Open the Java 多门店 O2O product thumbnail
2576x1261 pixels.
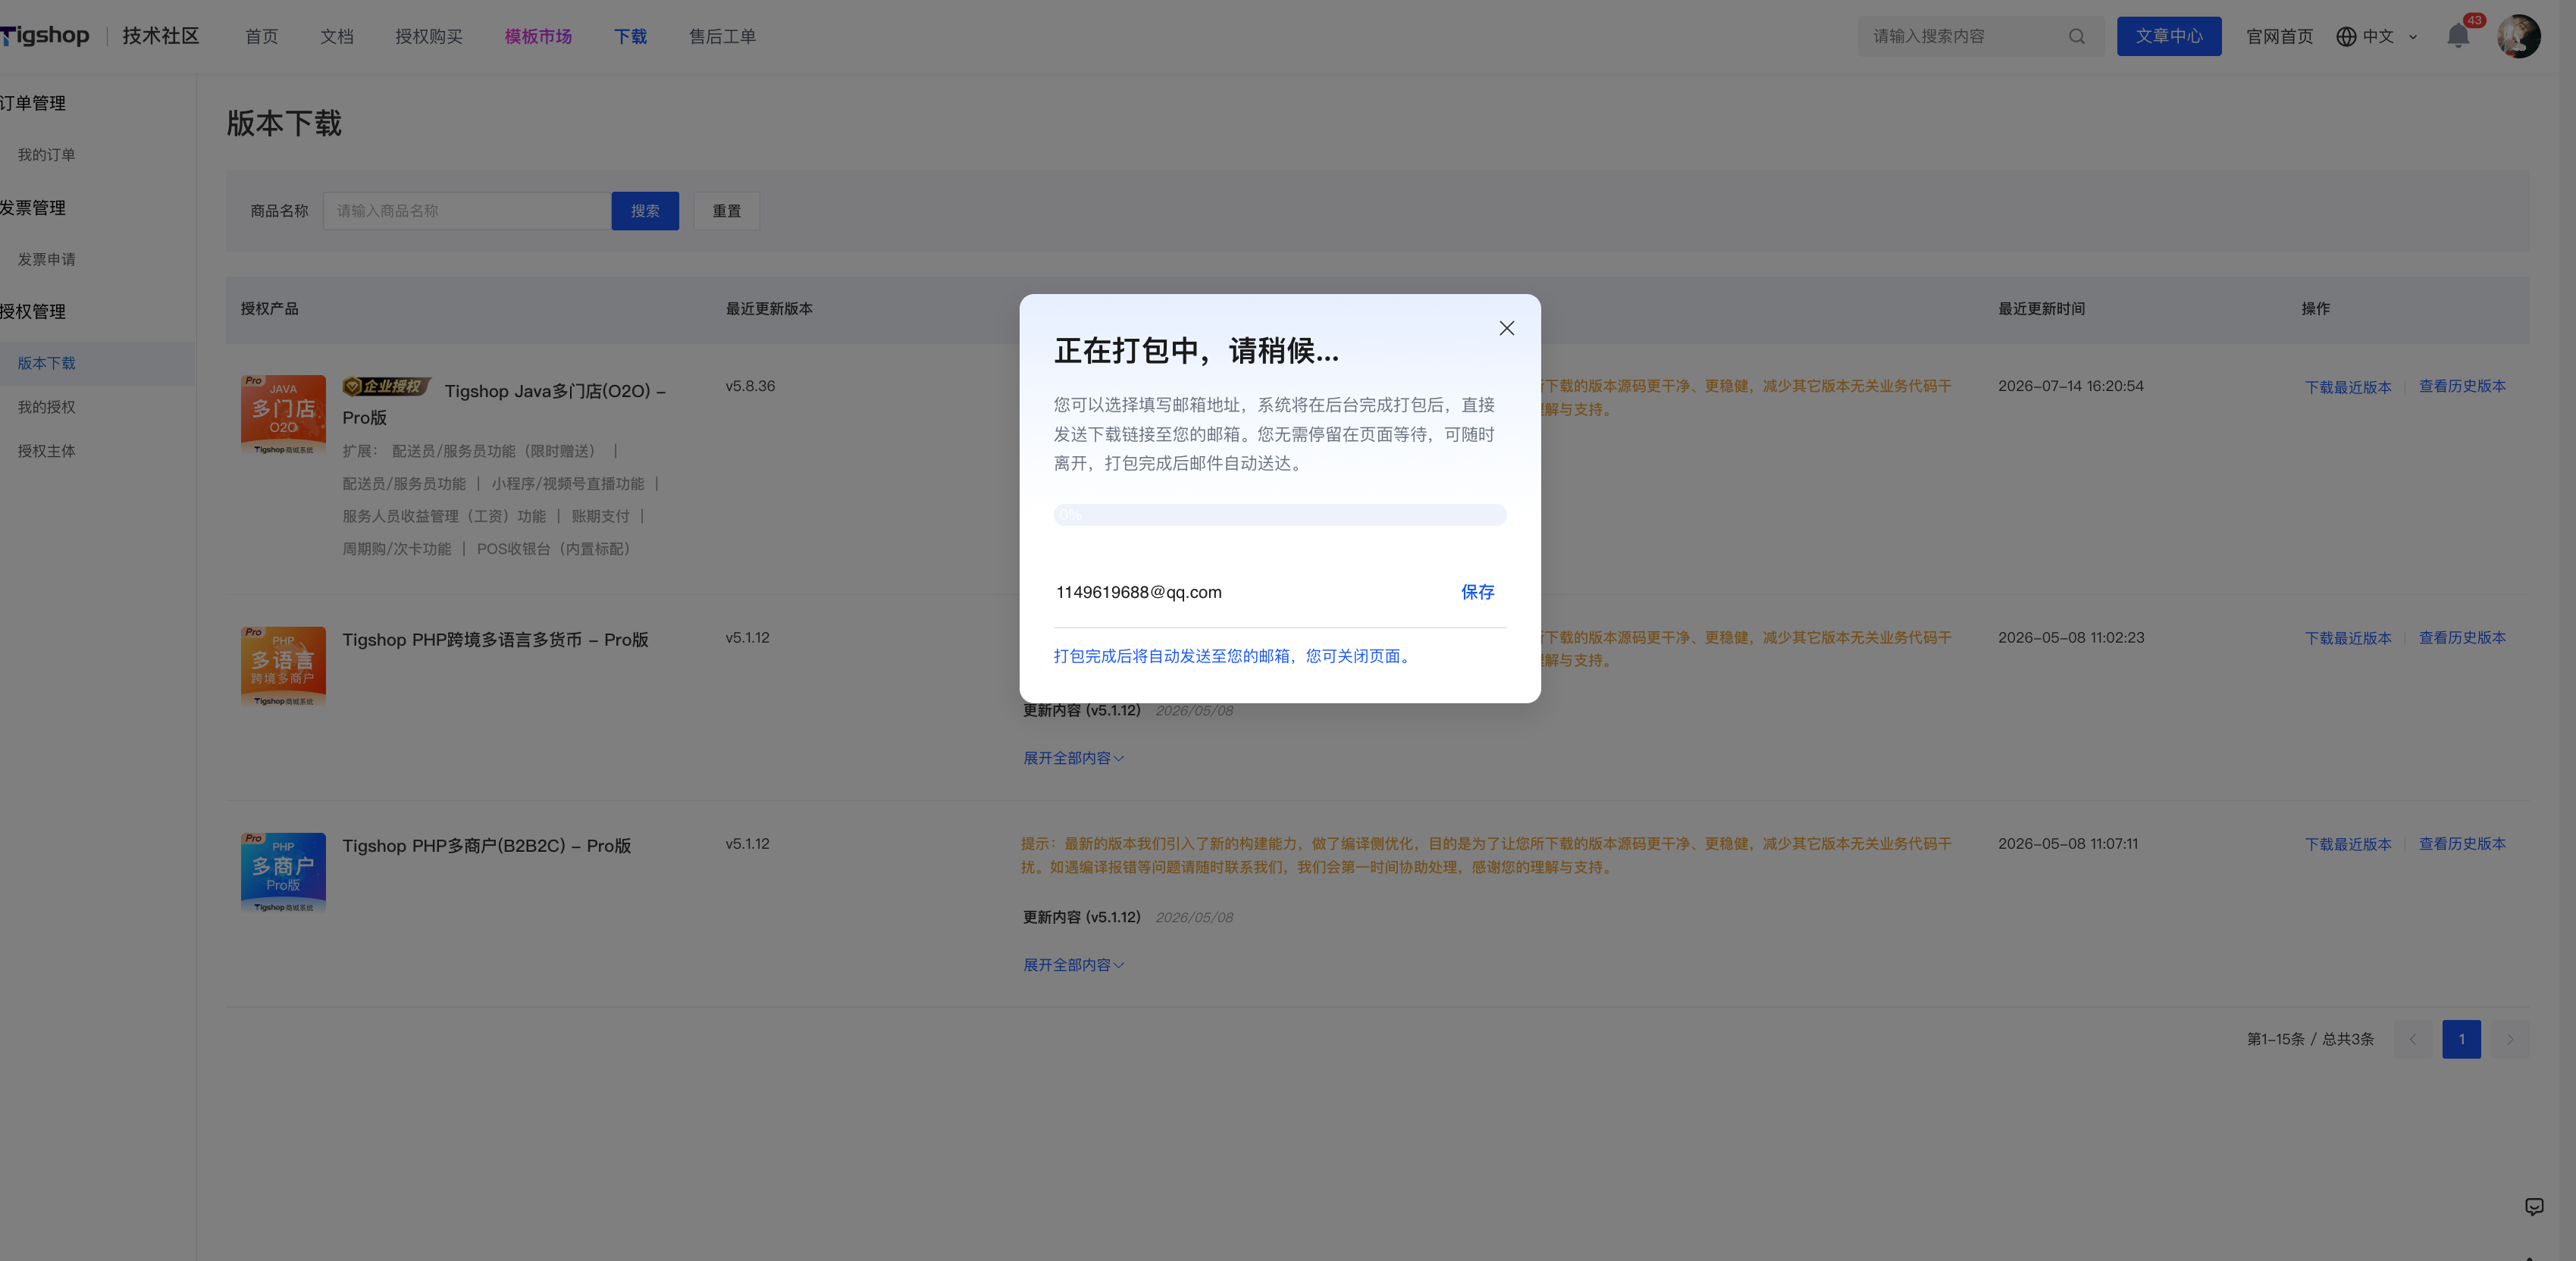click(283, 415)
